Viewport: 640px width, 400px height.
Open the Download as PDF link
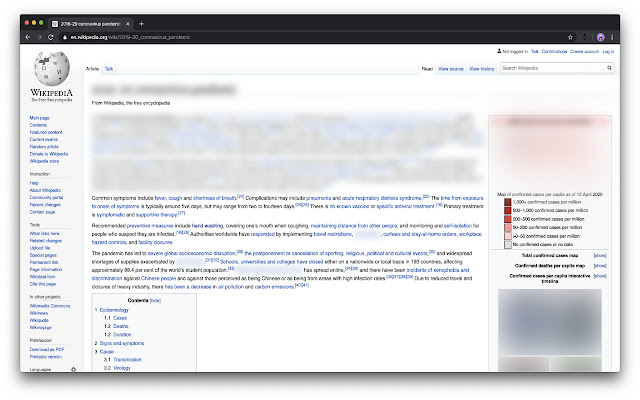click(47, 347)
